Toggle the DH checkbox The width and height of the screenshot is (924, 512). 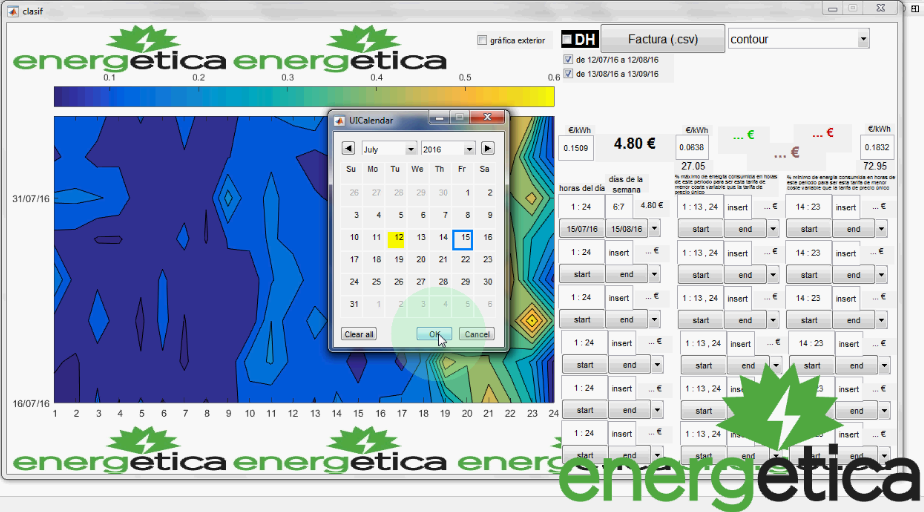click(567, 39)
